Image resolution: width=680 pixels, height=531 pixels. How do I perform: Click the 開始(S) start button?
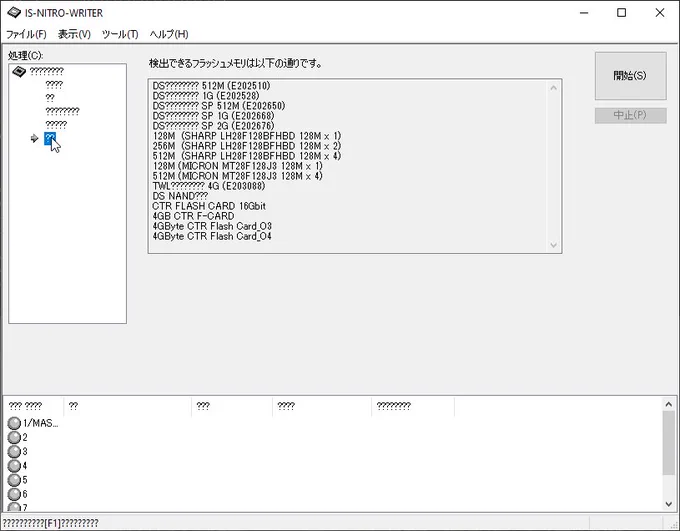tap(630, 76)
